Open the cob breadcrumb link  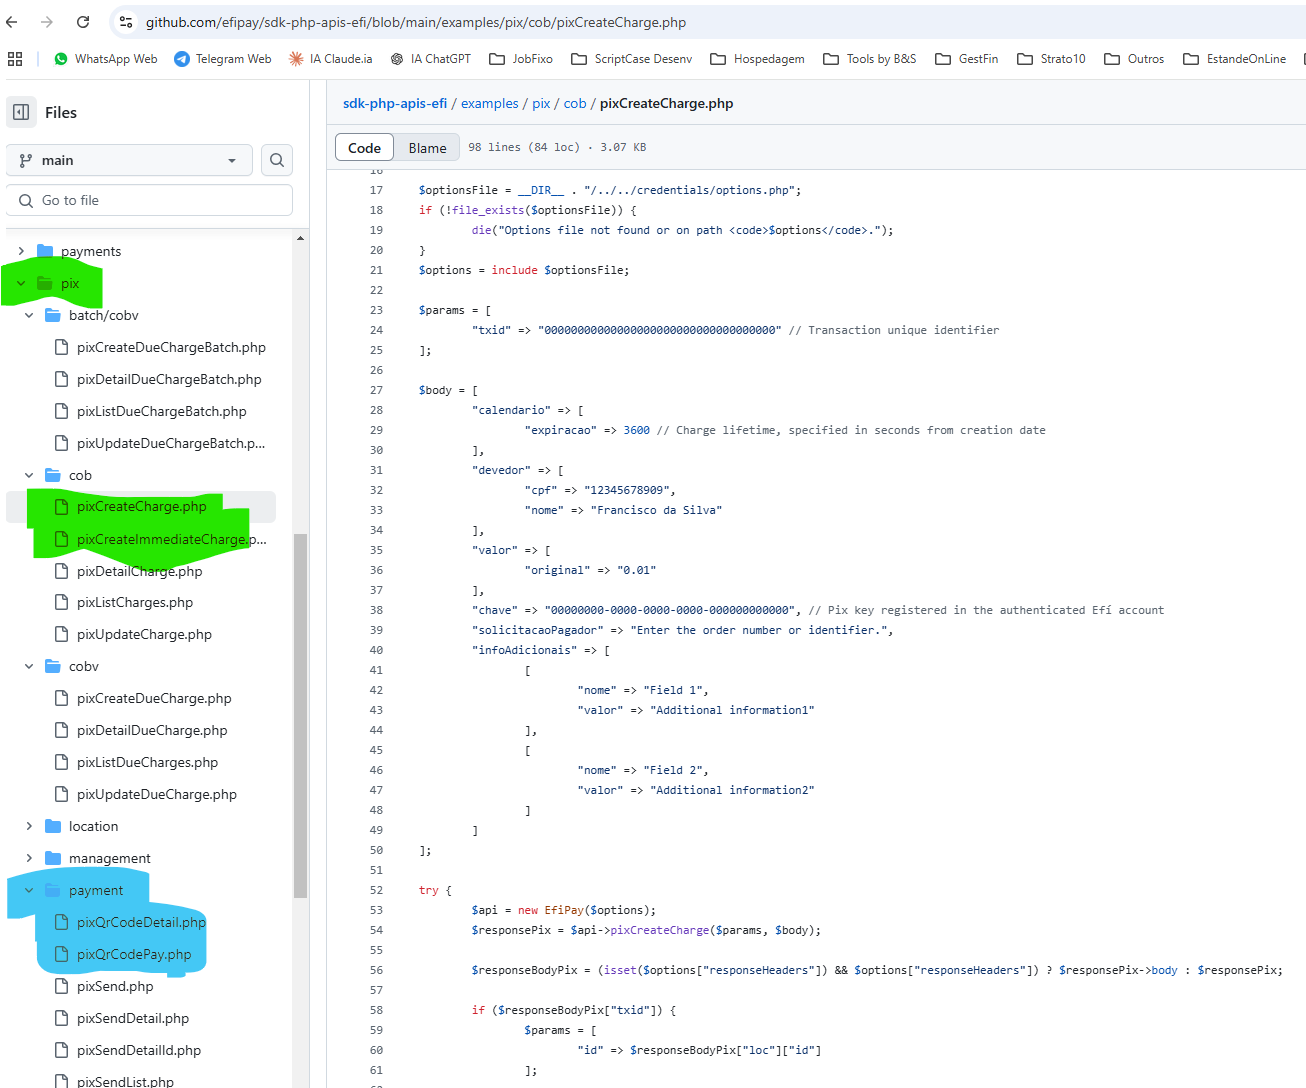tap(575, 103)
